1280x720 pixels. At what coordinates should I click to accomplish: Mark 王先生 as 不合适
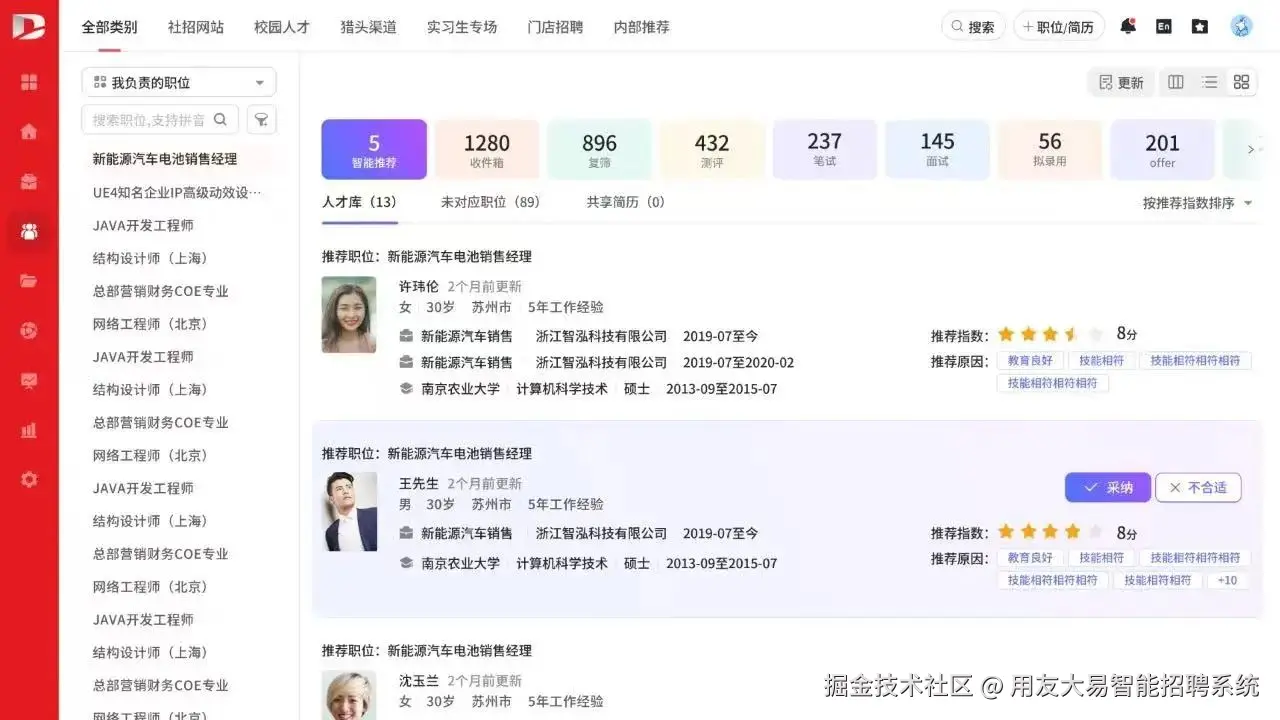pos(1198,488)
